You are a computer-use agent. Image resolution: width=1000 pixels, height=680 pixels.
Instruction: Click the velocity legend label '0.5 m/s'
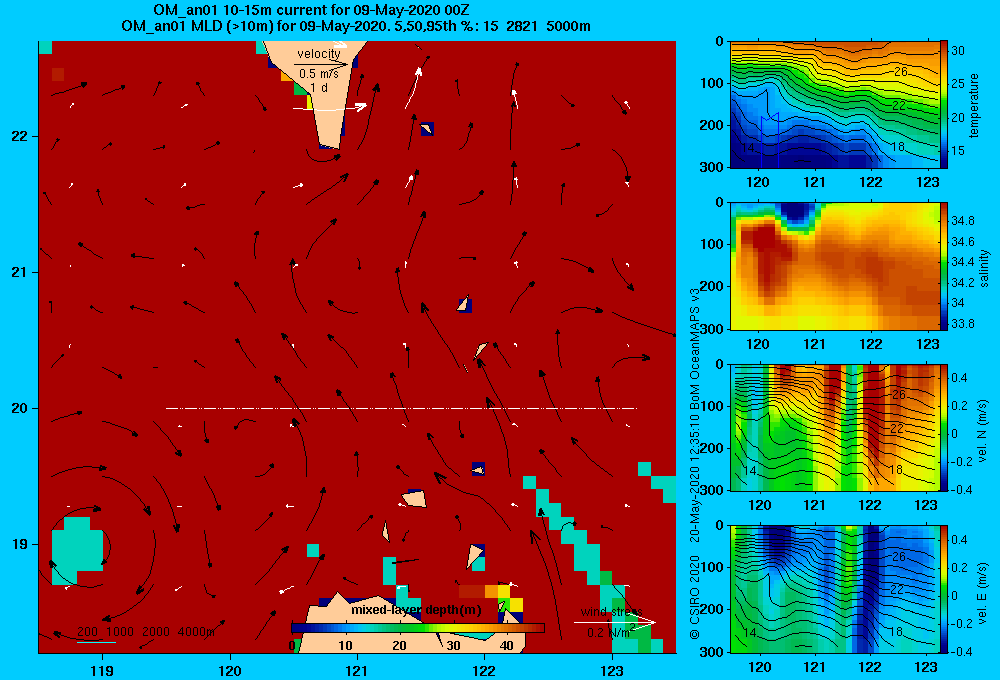[x=318, y=74]
